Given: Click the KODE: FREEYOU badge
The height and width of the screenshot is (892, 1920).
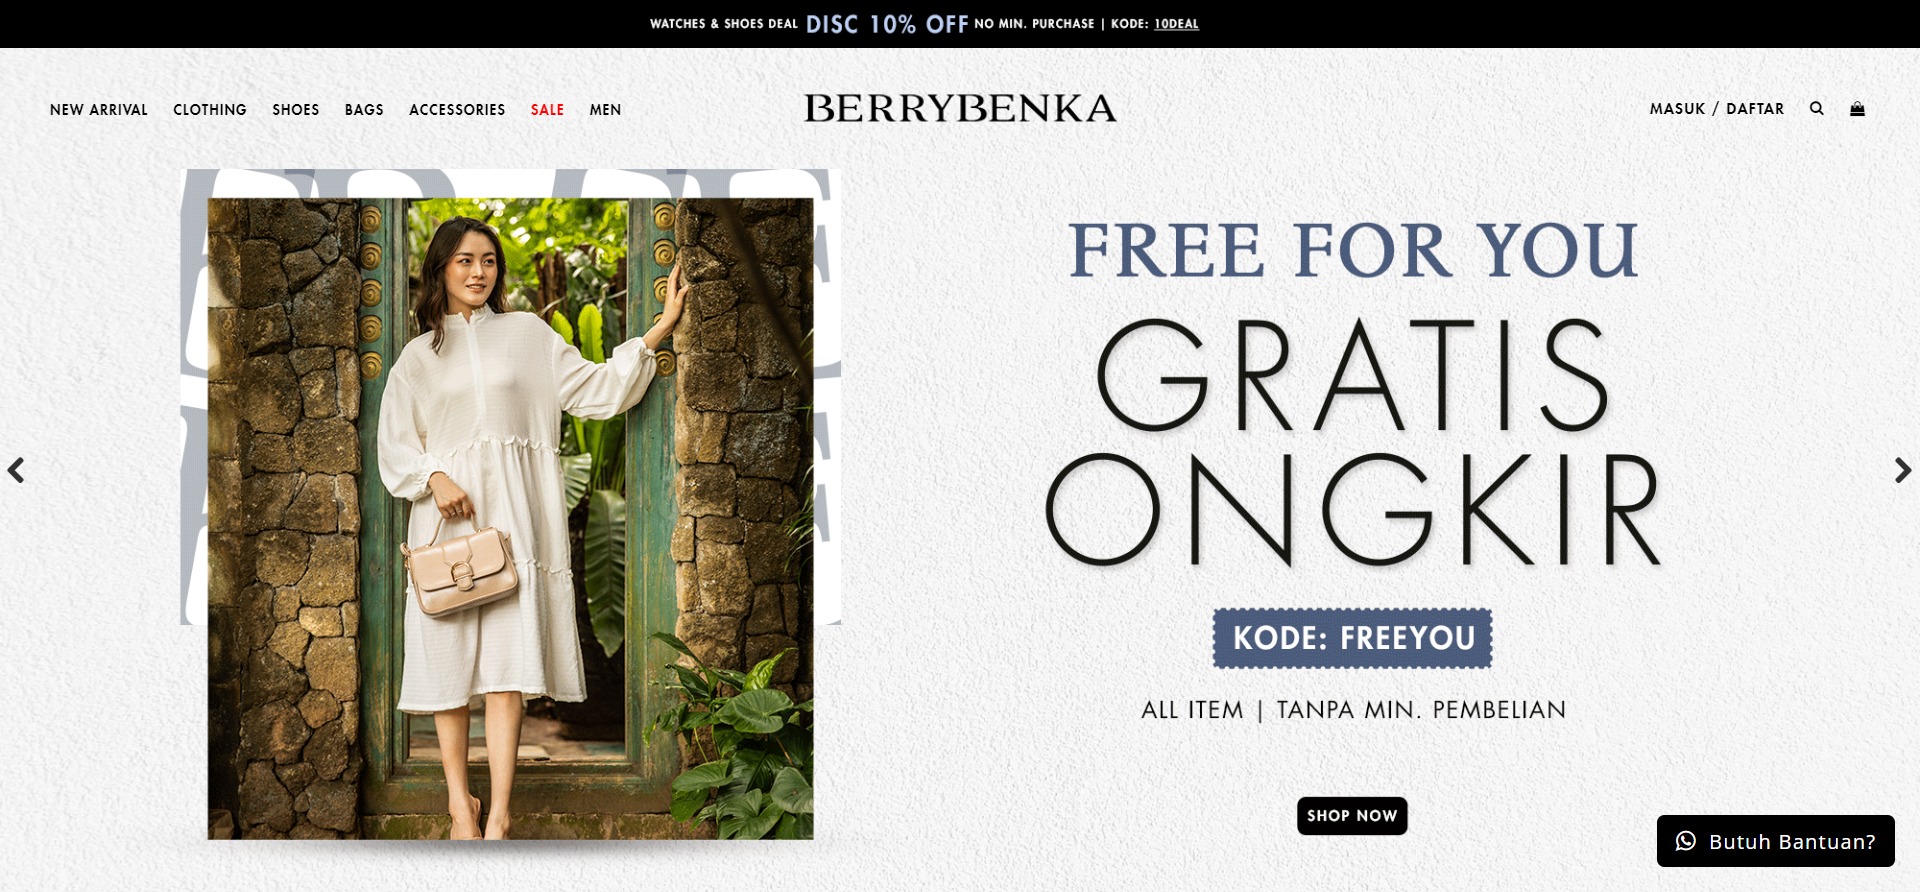Looking at the screenshot, I should click(1352, 638).
